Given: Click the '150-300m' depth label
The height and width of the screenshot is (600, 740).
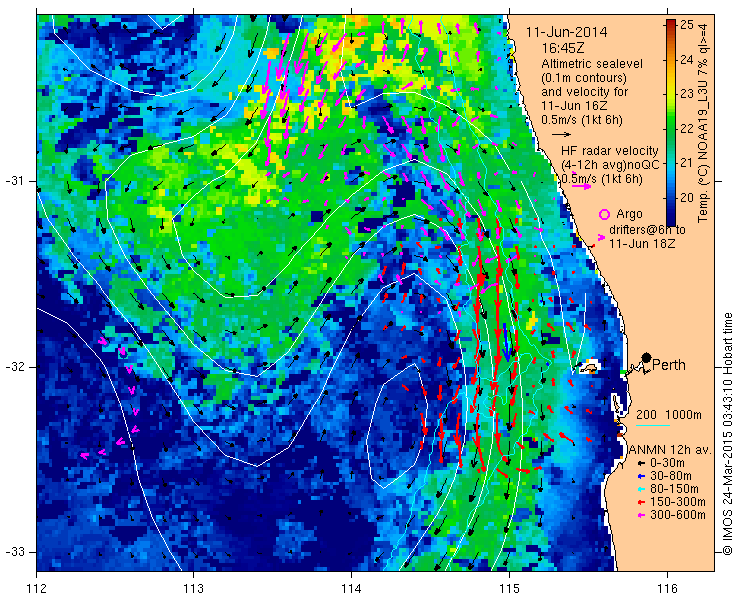Looking at the screenshot, I should [678, 502].
